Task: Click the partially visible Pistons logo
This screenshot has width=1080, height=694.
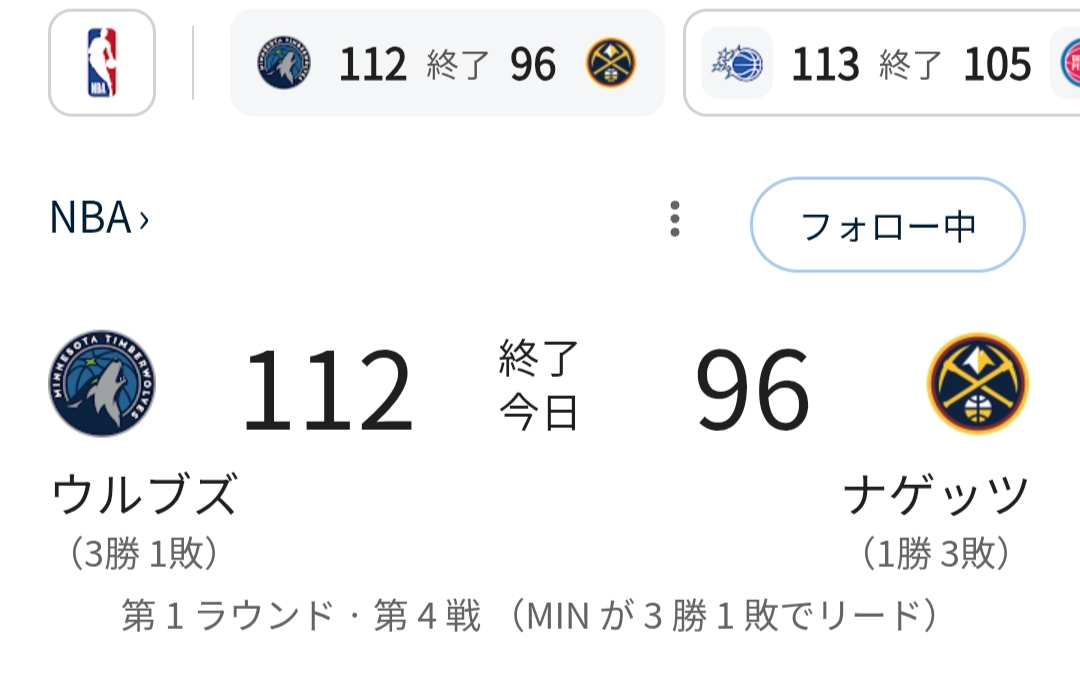Action: [x=1069, y=63]
